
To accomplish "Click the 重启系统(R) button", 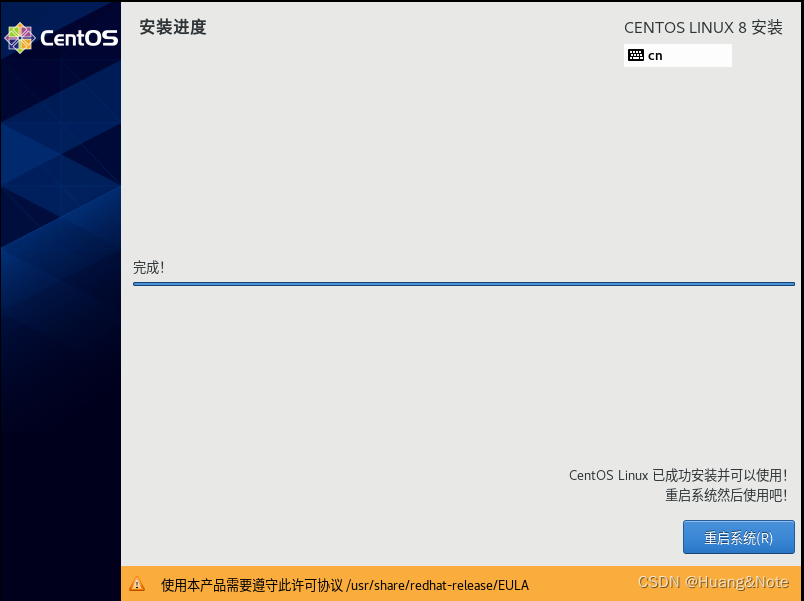I will click(x=739, y=537).
